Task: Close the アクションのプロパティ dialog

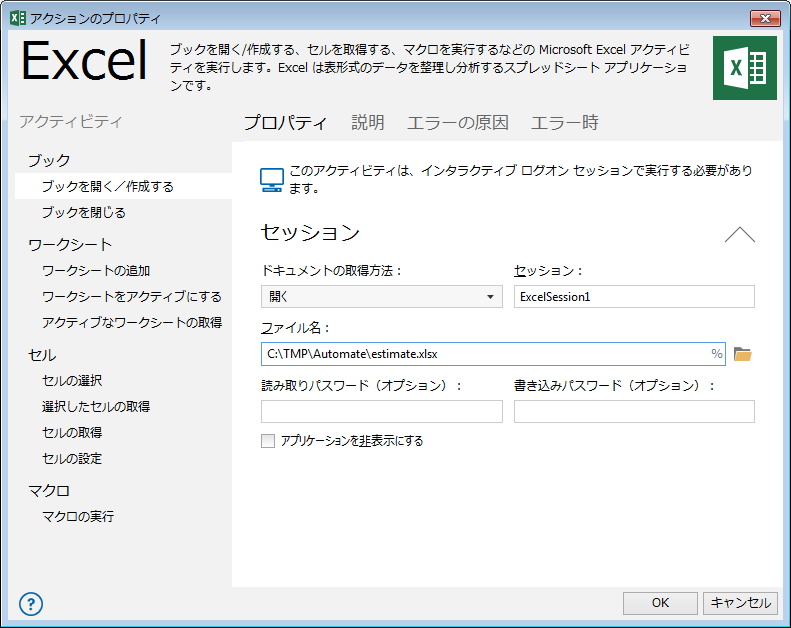Action: [x=765, y=19]
